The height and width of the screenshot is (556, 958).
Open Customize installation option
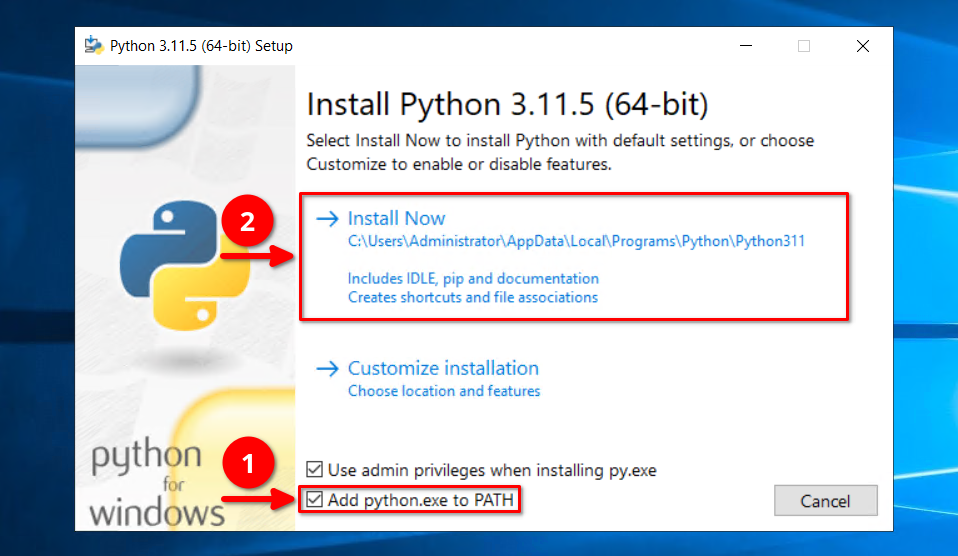point(443,368)
